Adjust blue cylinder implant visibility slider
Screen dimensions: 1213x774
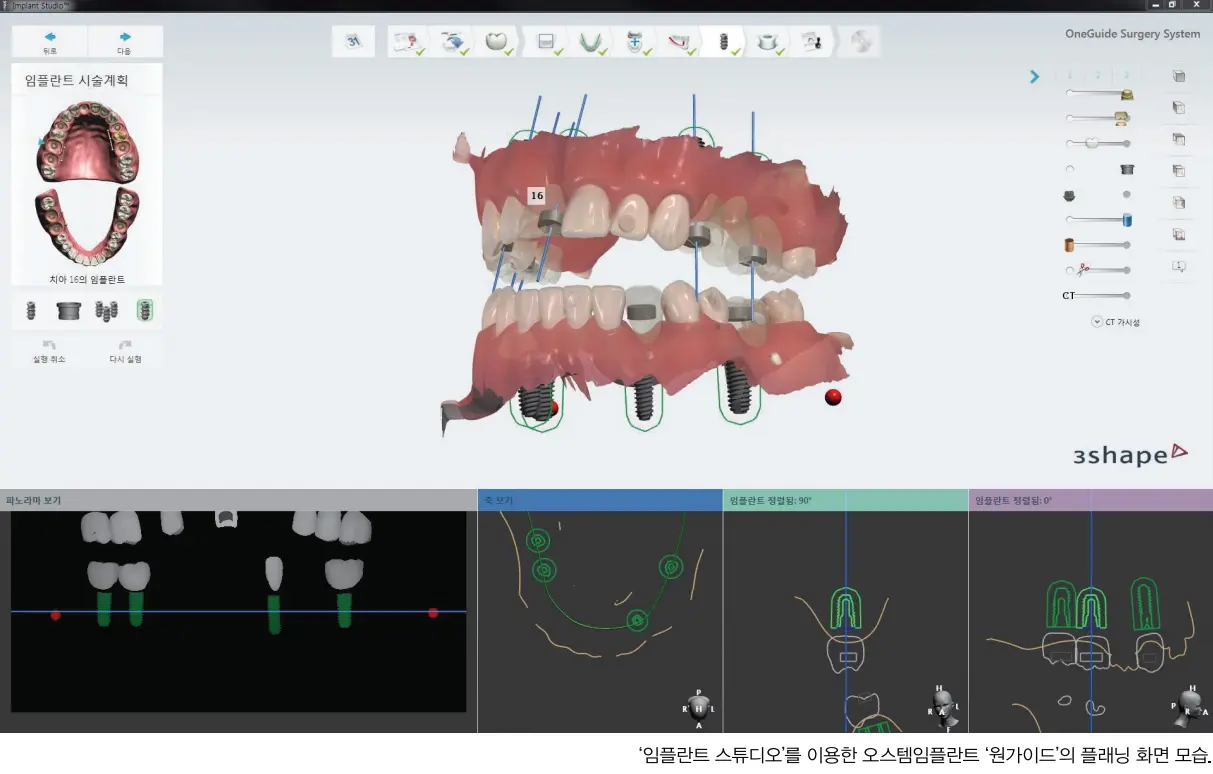pyautogui.click(x=1099, y=219)
